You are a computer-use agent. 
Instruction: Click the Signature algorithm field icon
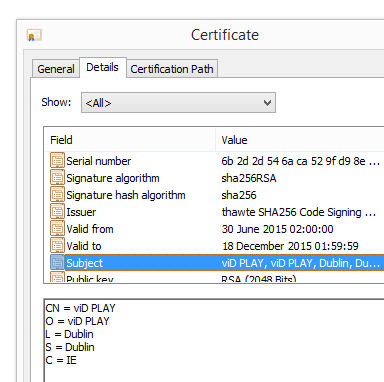(x=57, y=178)
